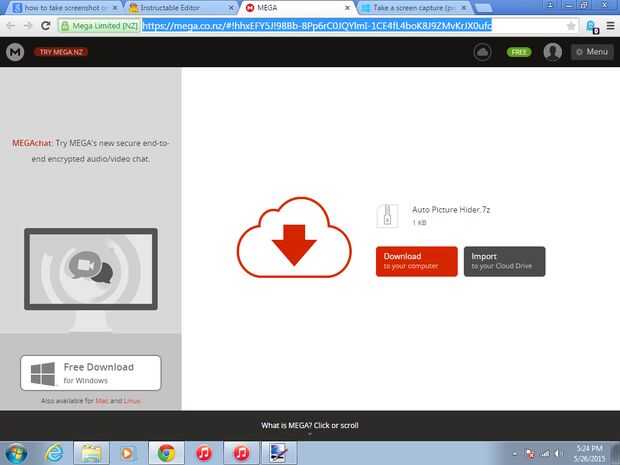This screenshot has height=465, width=620.
Task: Click What is MEGA? Click or scroll bar
Action: (x=310, y=425)
